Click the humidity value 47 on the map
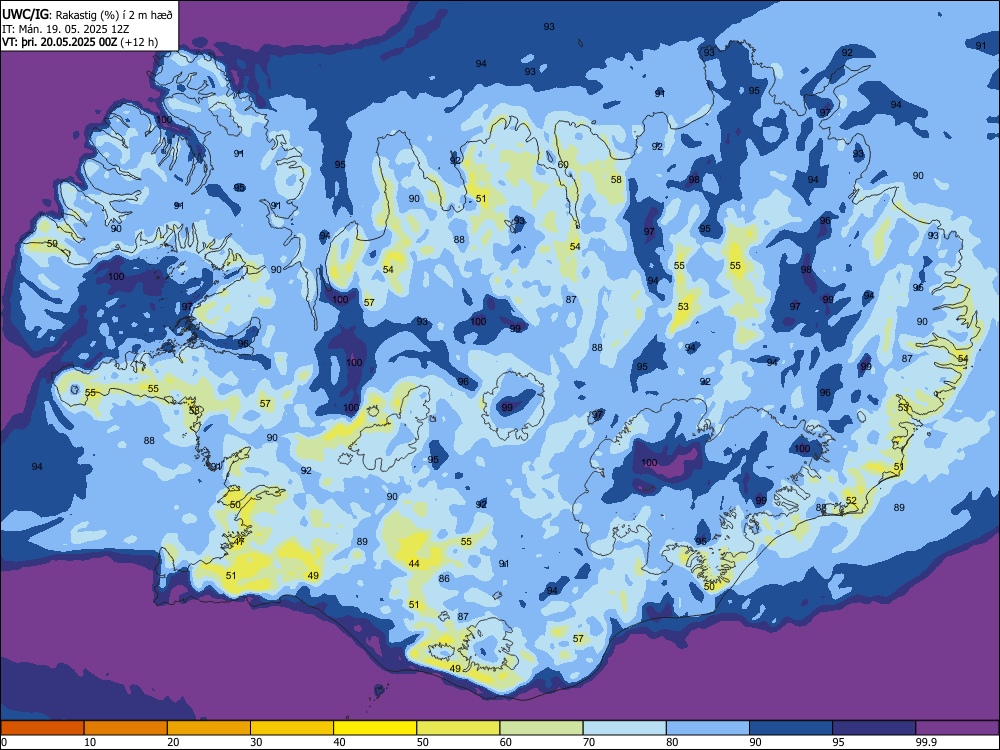 pos(239,541)
